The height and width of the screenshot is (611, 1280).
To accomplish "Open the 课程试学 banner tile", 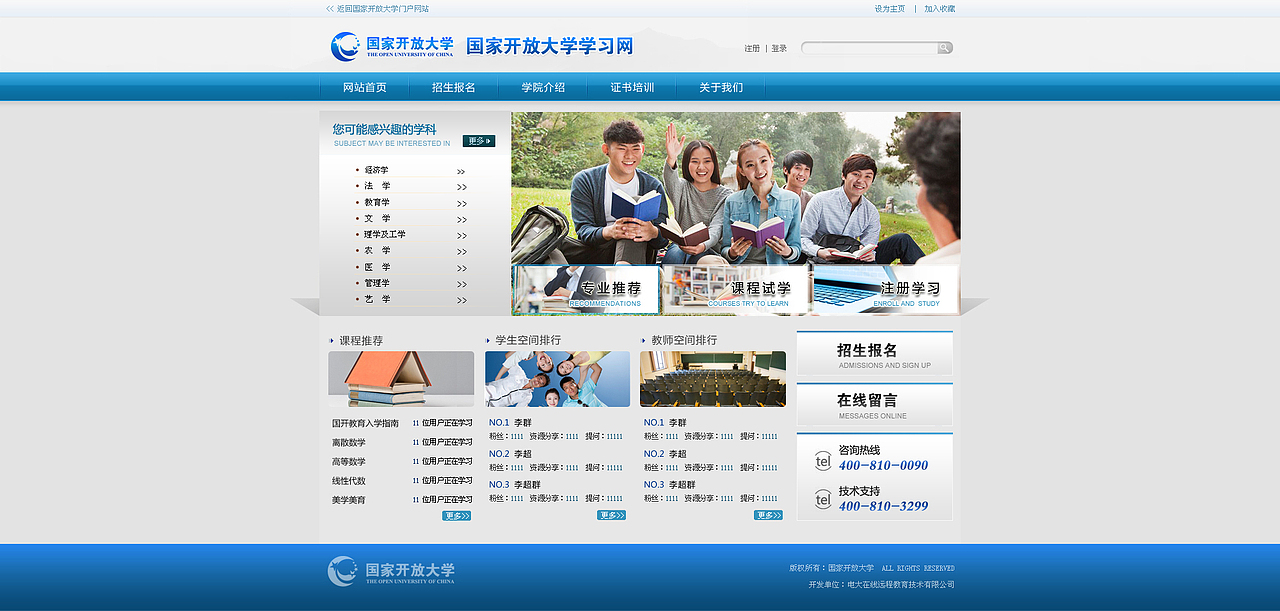I will point(736,289).
